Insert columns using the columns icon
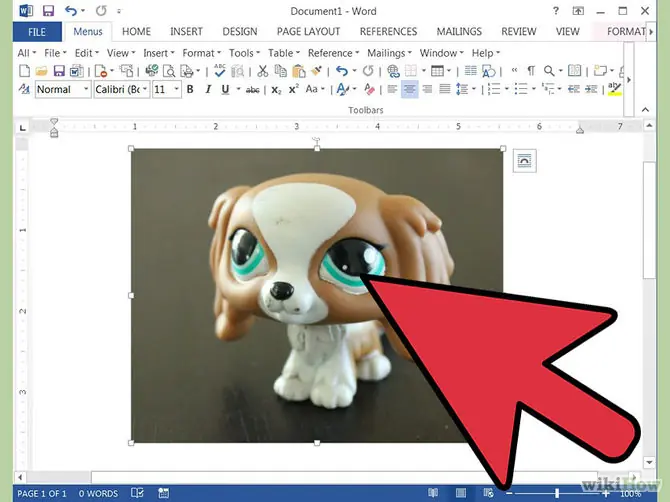This screenshot has width=670, height=502. 470,71
